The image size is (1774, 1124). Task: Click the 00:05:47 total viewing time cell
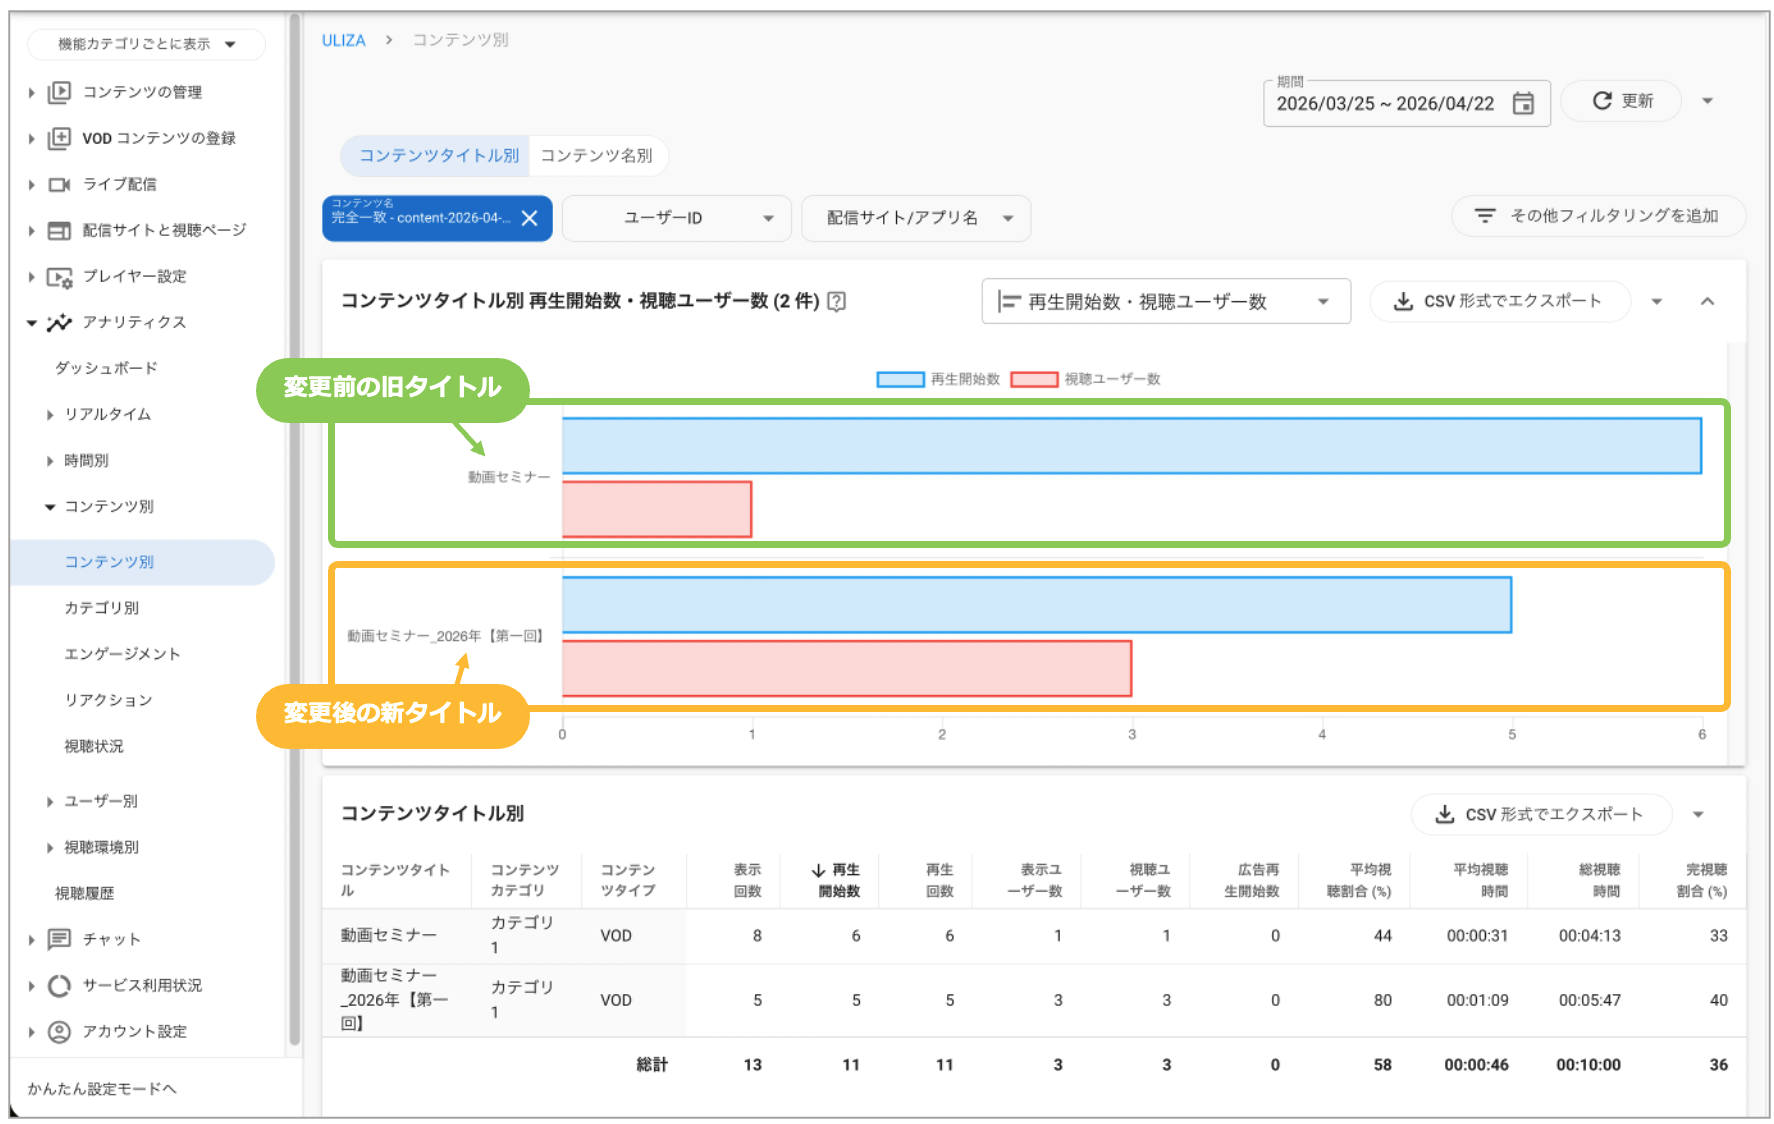(1589, 1000)
